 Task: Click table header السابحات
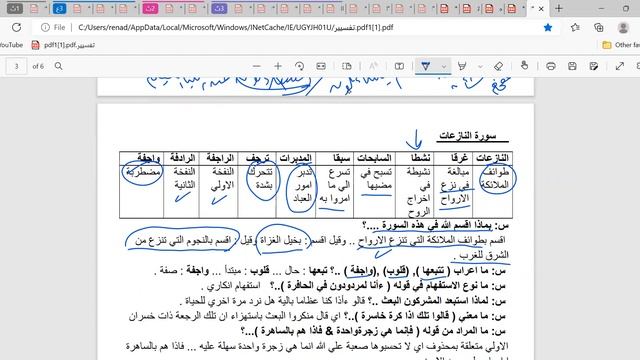point(374,158)
